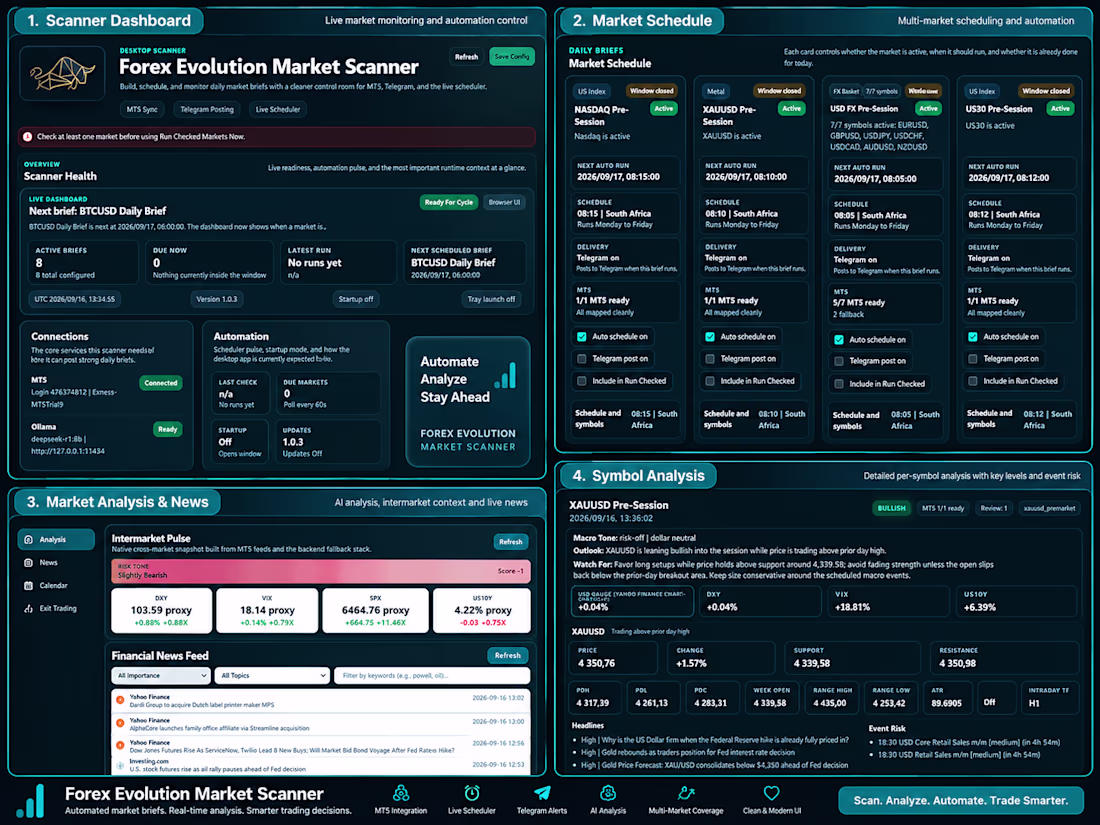Click the golden bull logo

[x=62, y=73]
